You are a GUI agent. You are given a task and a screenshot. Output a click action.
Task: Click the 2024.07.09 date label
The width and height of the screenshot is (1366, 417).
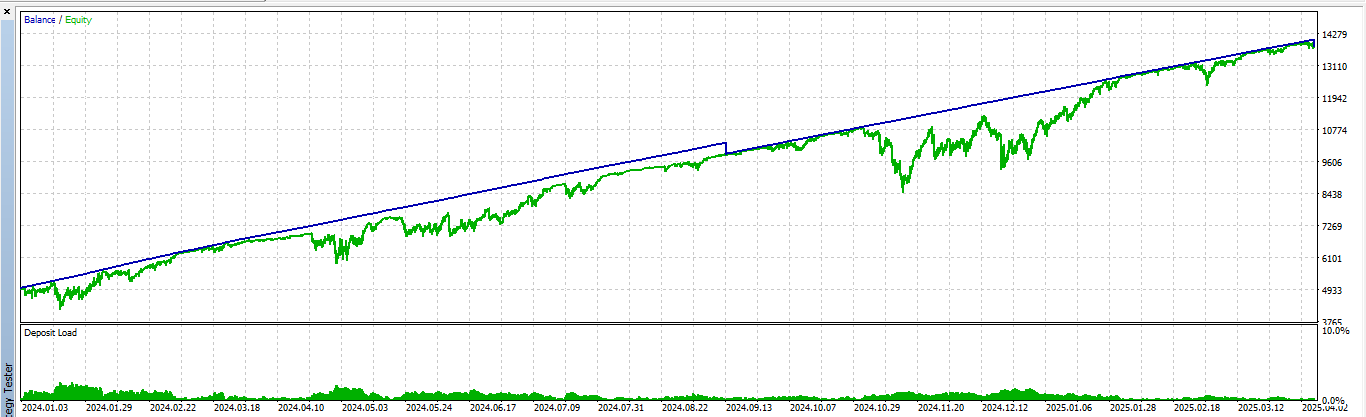tap(558, 408)
